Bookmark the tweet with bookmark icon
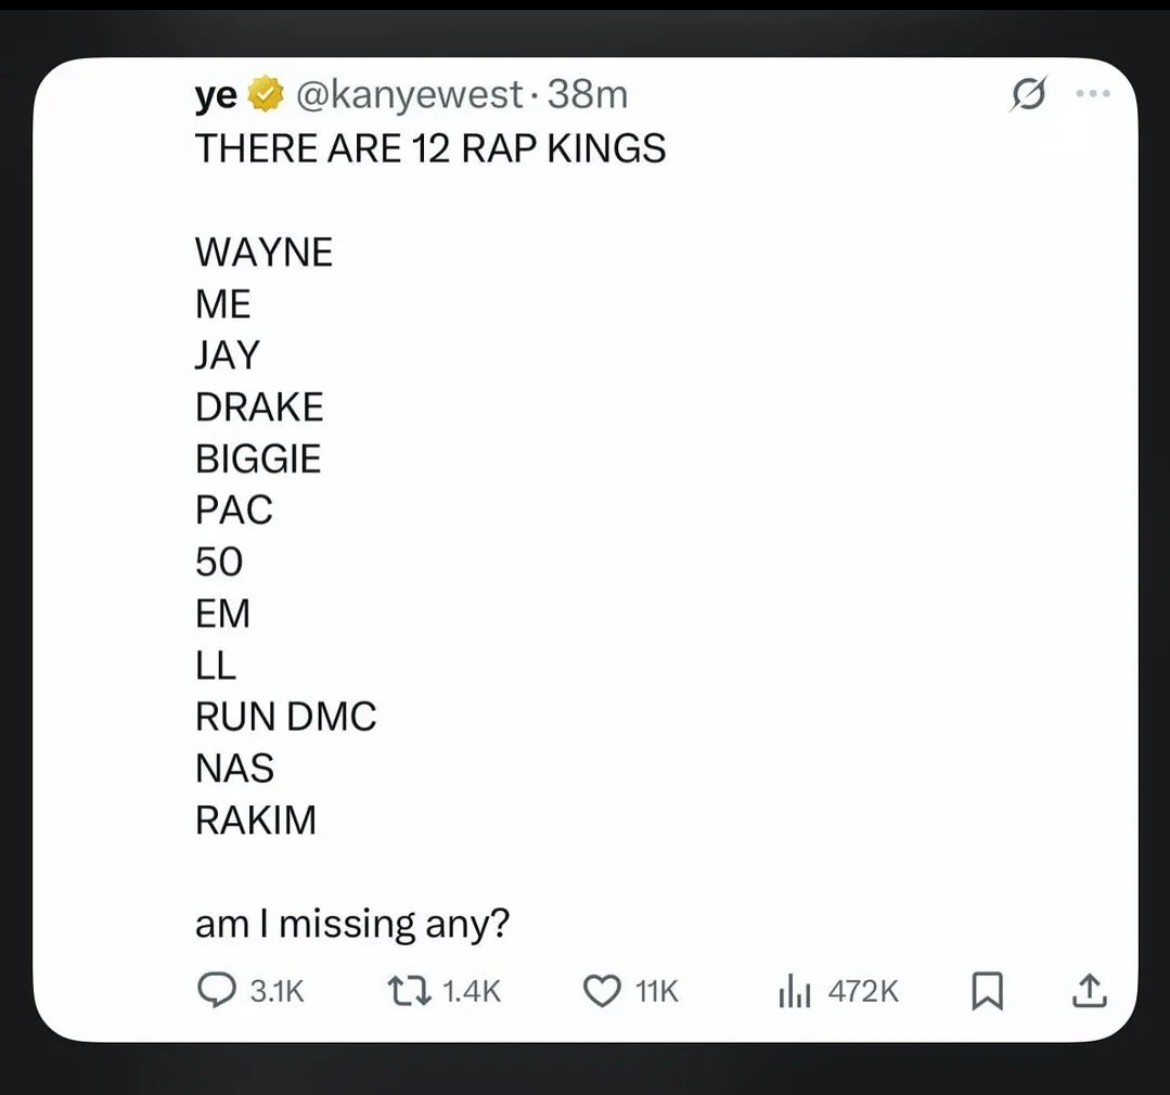 pos(987,991)
